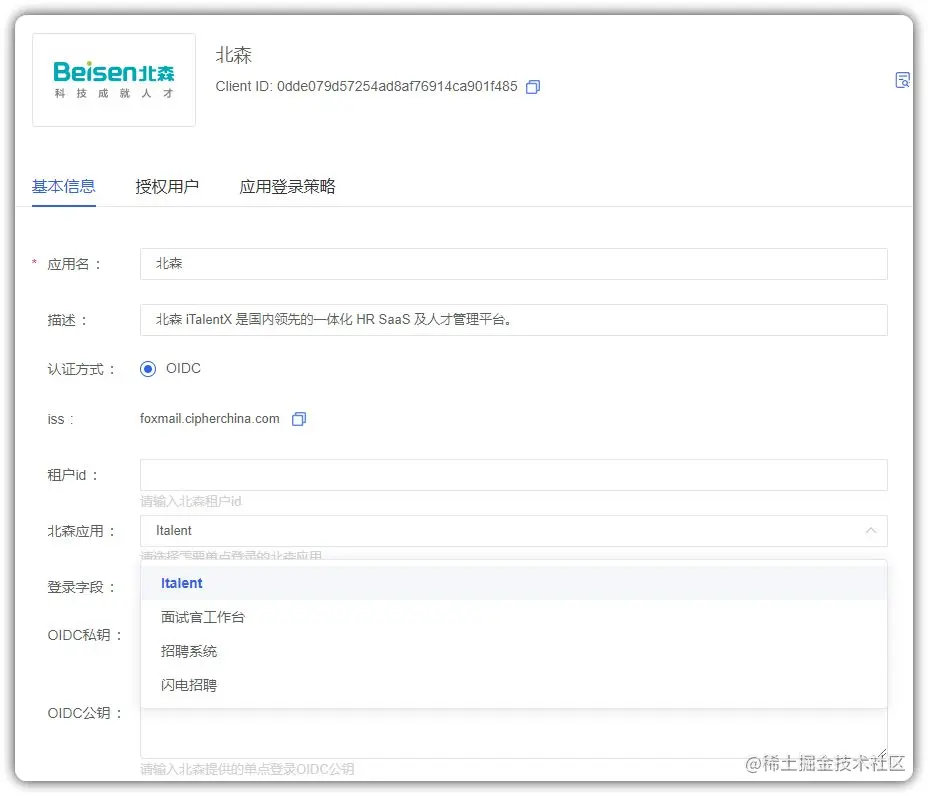This screenshot has width=928, height=796.
Task: Click into the 租户id input field
Action: coord(513,475)
